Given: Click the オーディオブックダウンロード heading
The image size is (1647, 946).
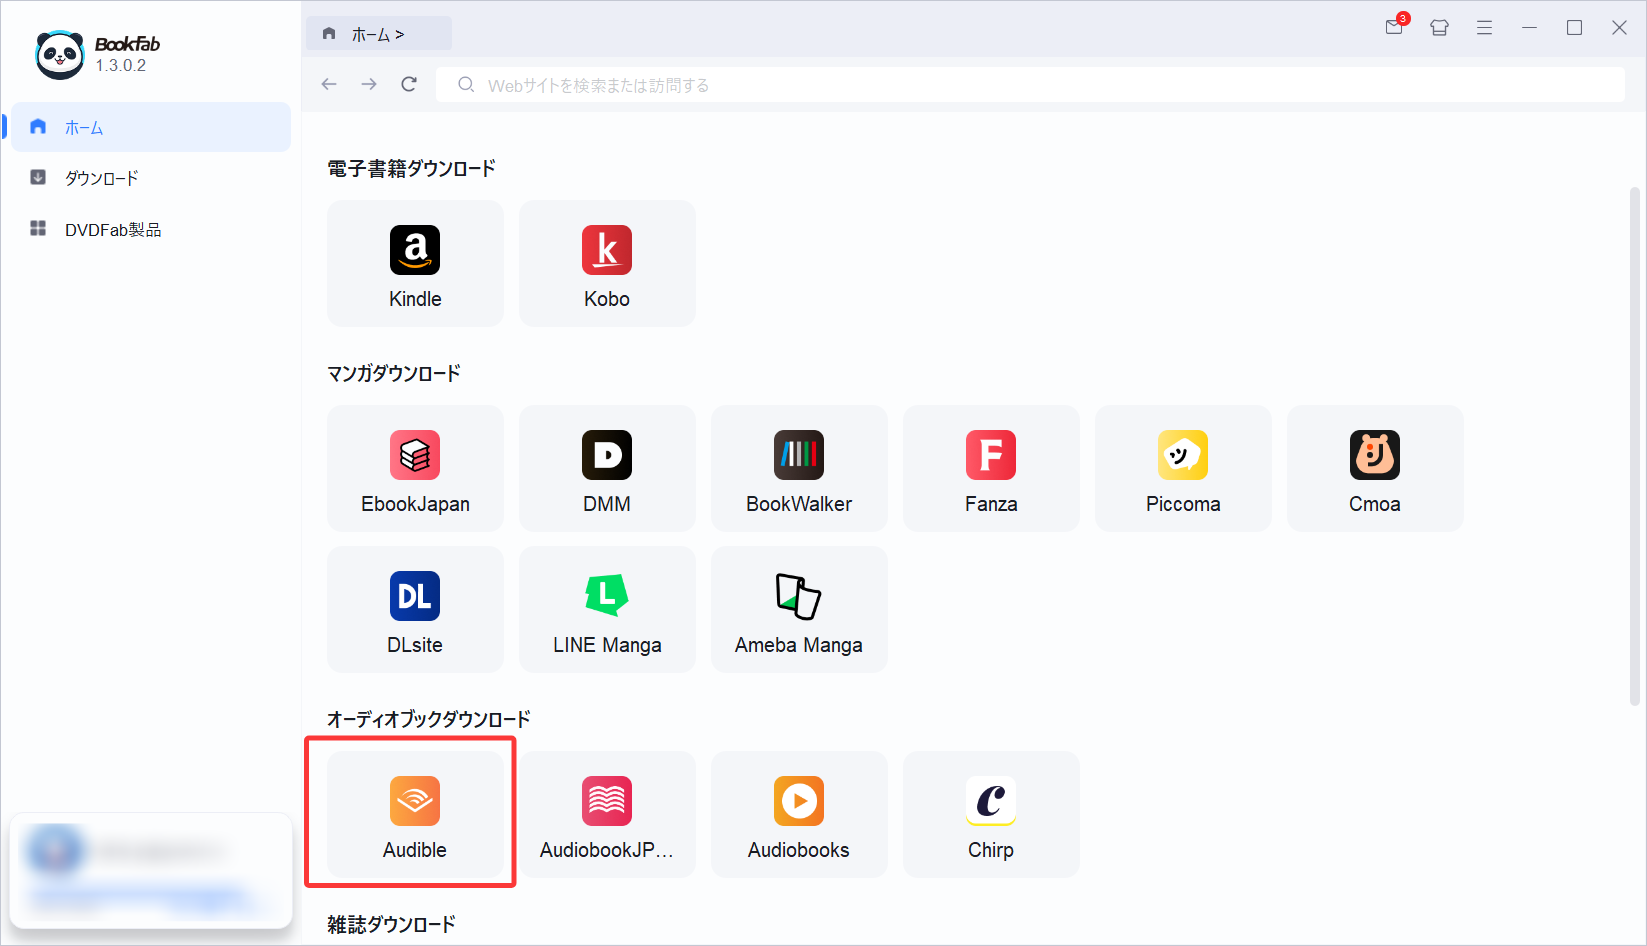Looking at the screenshot, I should [x=429, y=720].
